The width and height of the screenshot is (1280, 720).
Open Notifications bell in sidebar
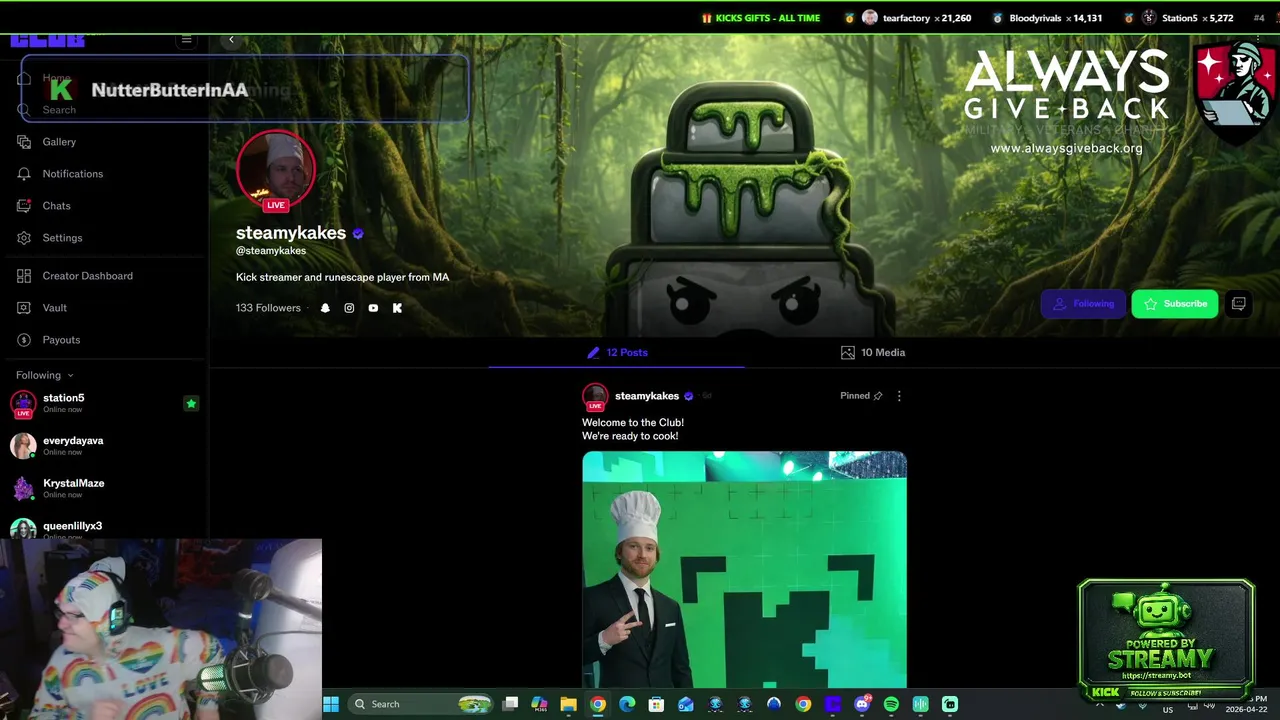pyautogui.click(x=24, y=174)
